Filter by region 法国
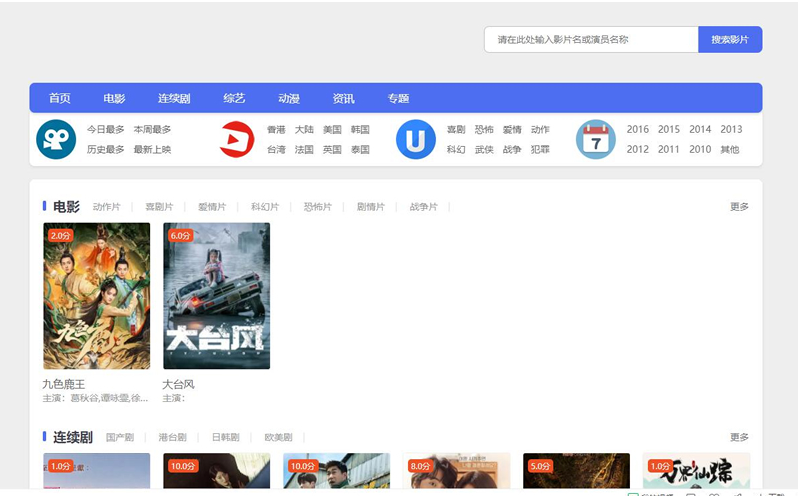The height and width of the screenshot is (496, 800). pos(304,150)
